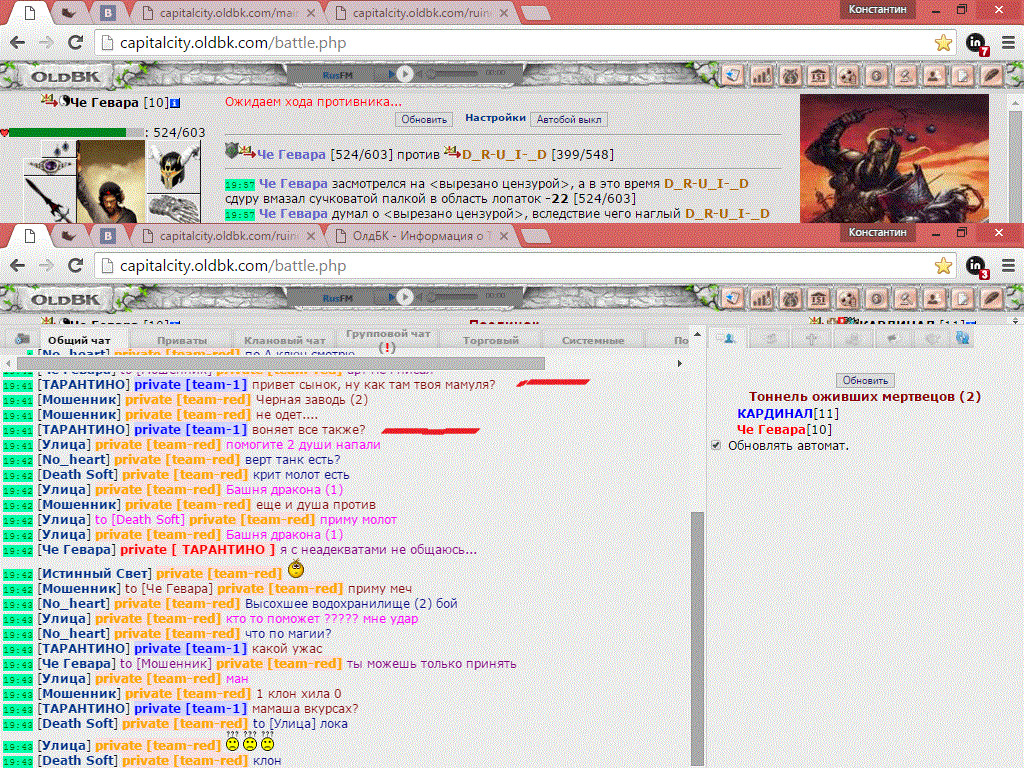Click the right arrow of chat horizontal scrollbar
The height and width of the screenshot is (768, 1024).
[680, 363]
